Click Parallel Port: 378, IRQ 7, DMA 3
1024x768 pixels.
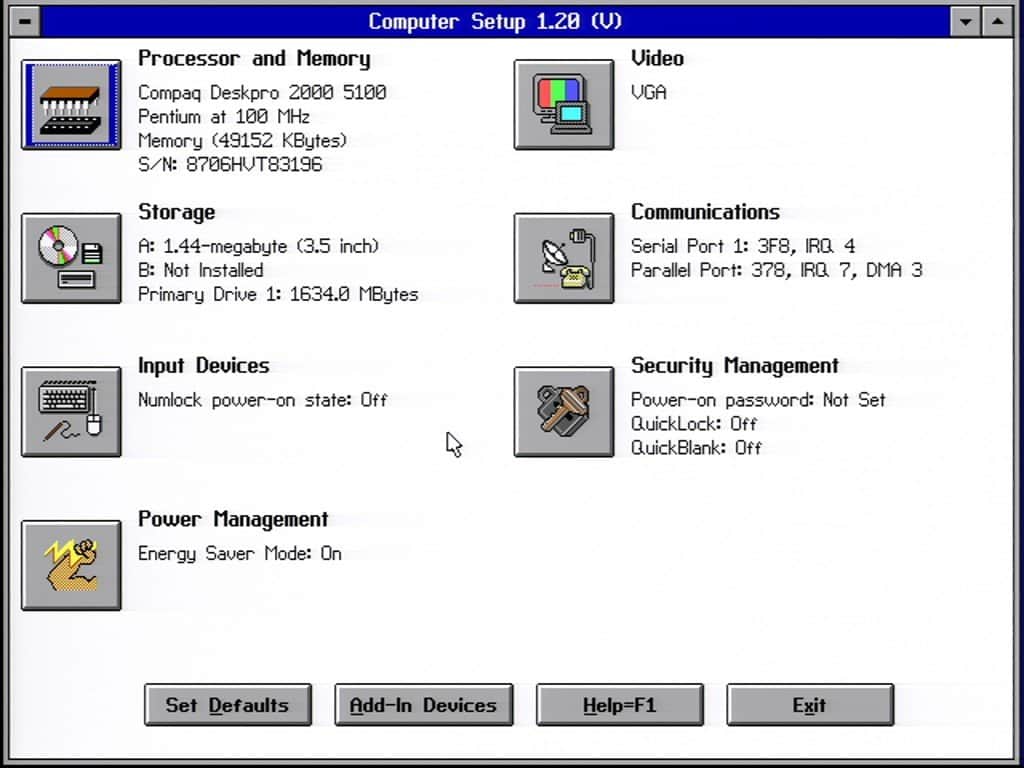pos(776,270)
